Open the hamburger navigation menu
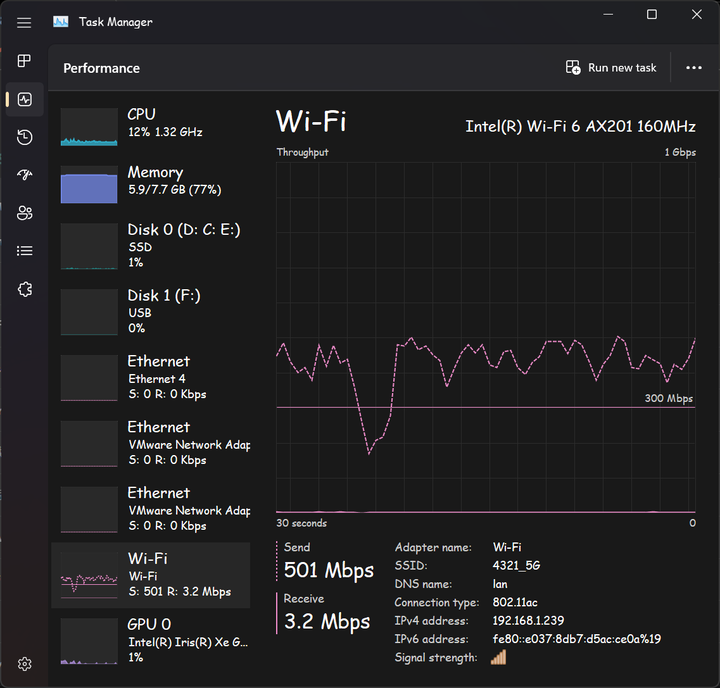The image size is (720, 688). (x=24, y=23)
